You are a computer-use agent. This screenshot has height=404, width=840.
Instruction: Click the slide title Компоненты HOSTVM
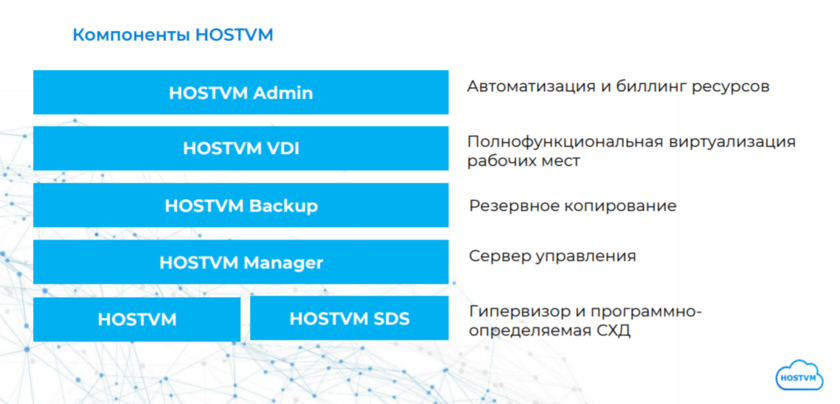click(172, 35)
